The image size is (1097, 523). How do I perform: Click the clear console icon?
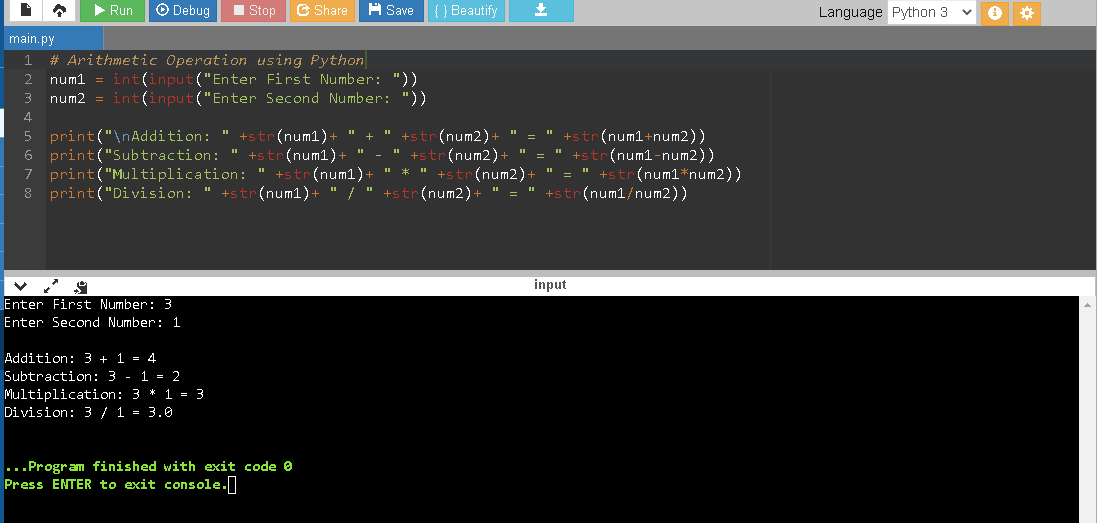tap(80, 286)
